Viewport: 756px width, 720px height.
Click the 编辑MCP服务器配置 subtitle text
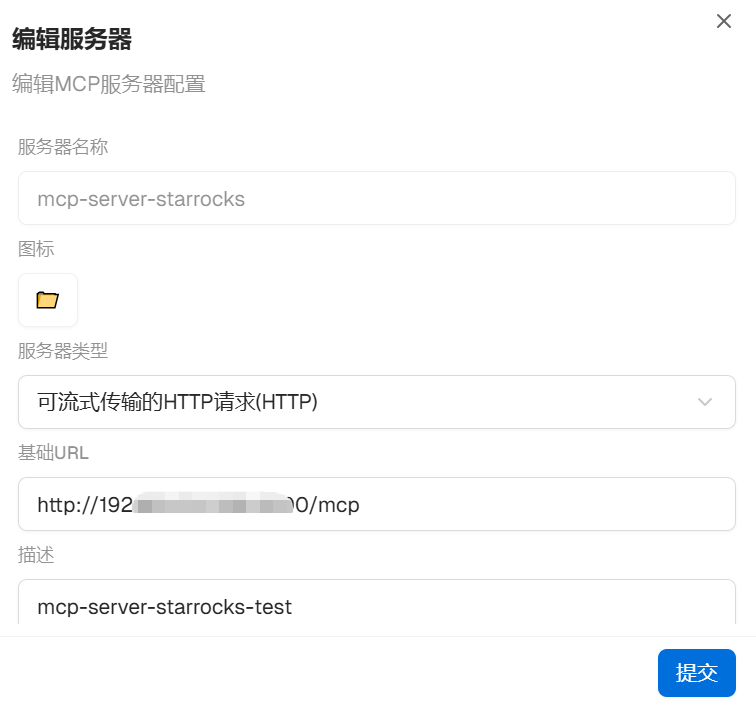pyautogui.click(x=109, y=84)
